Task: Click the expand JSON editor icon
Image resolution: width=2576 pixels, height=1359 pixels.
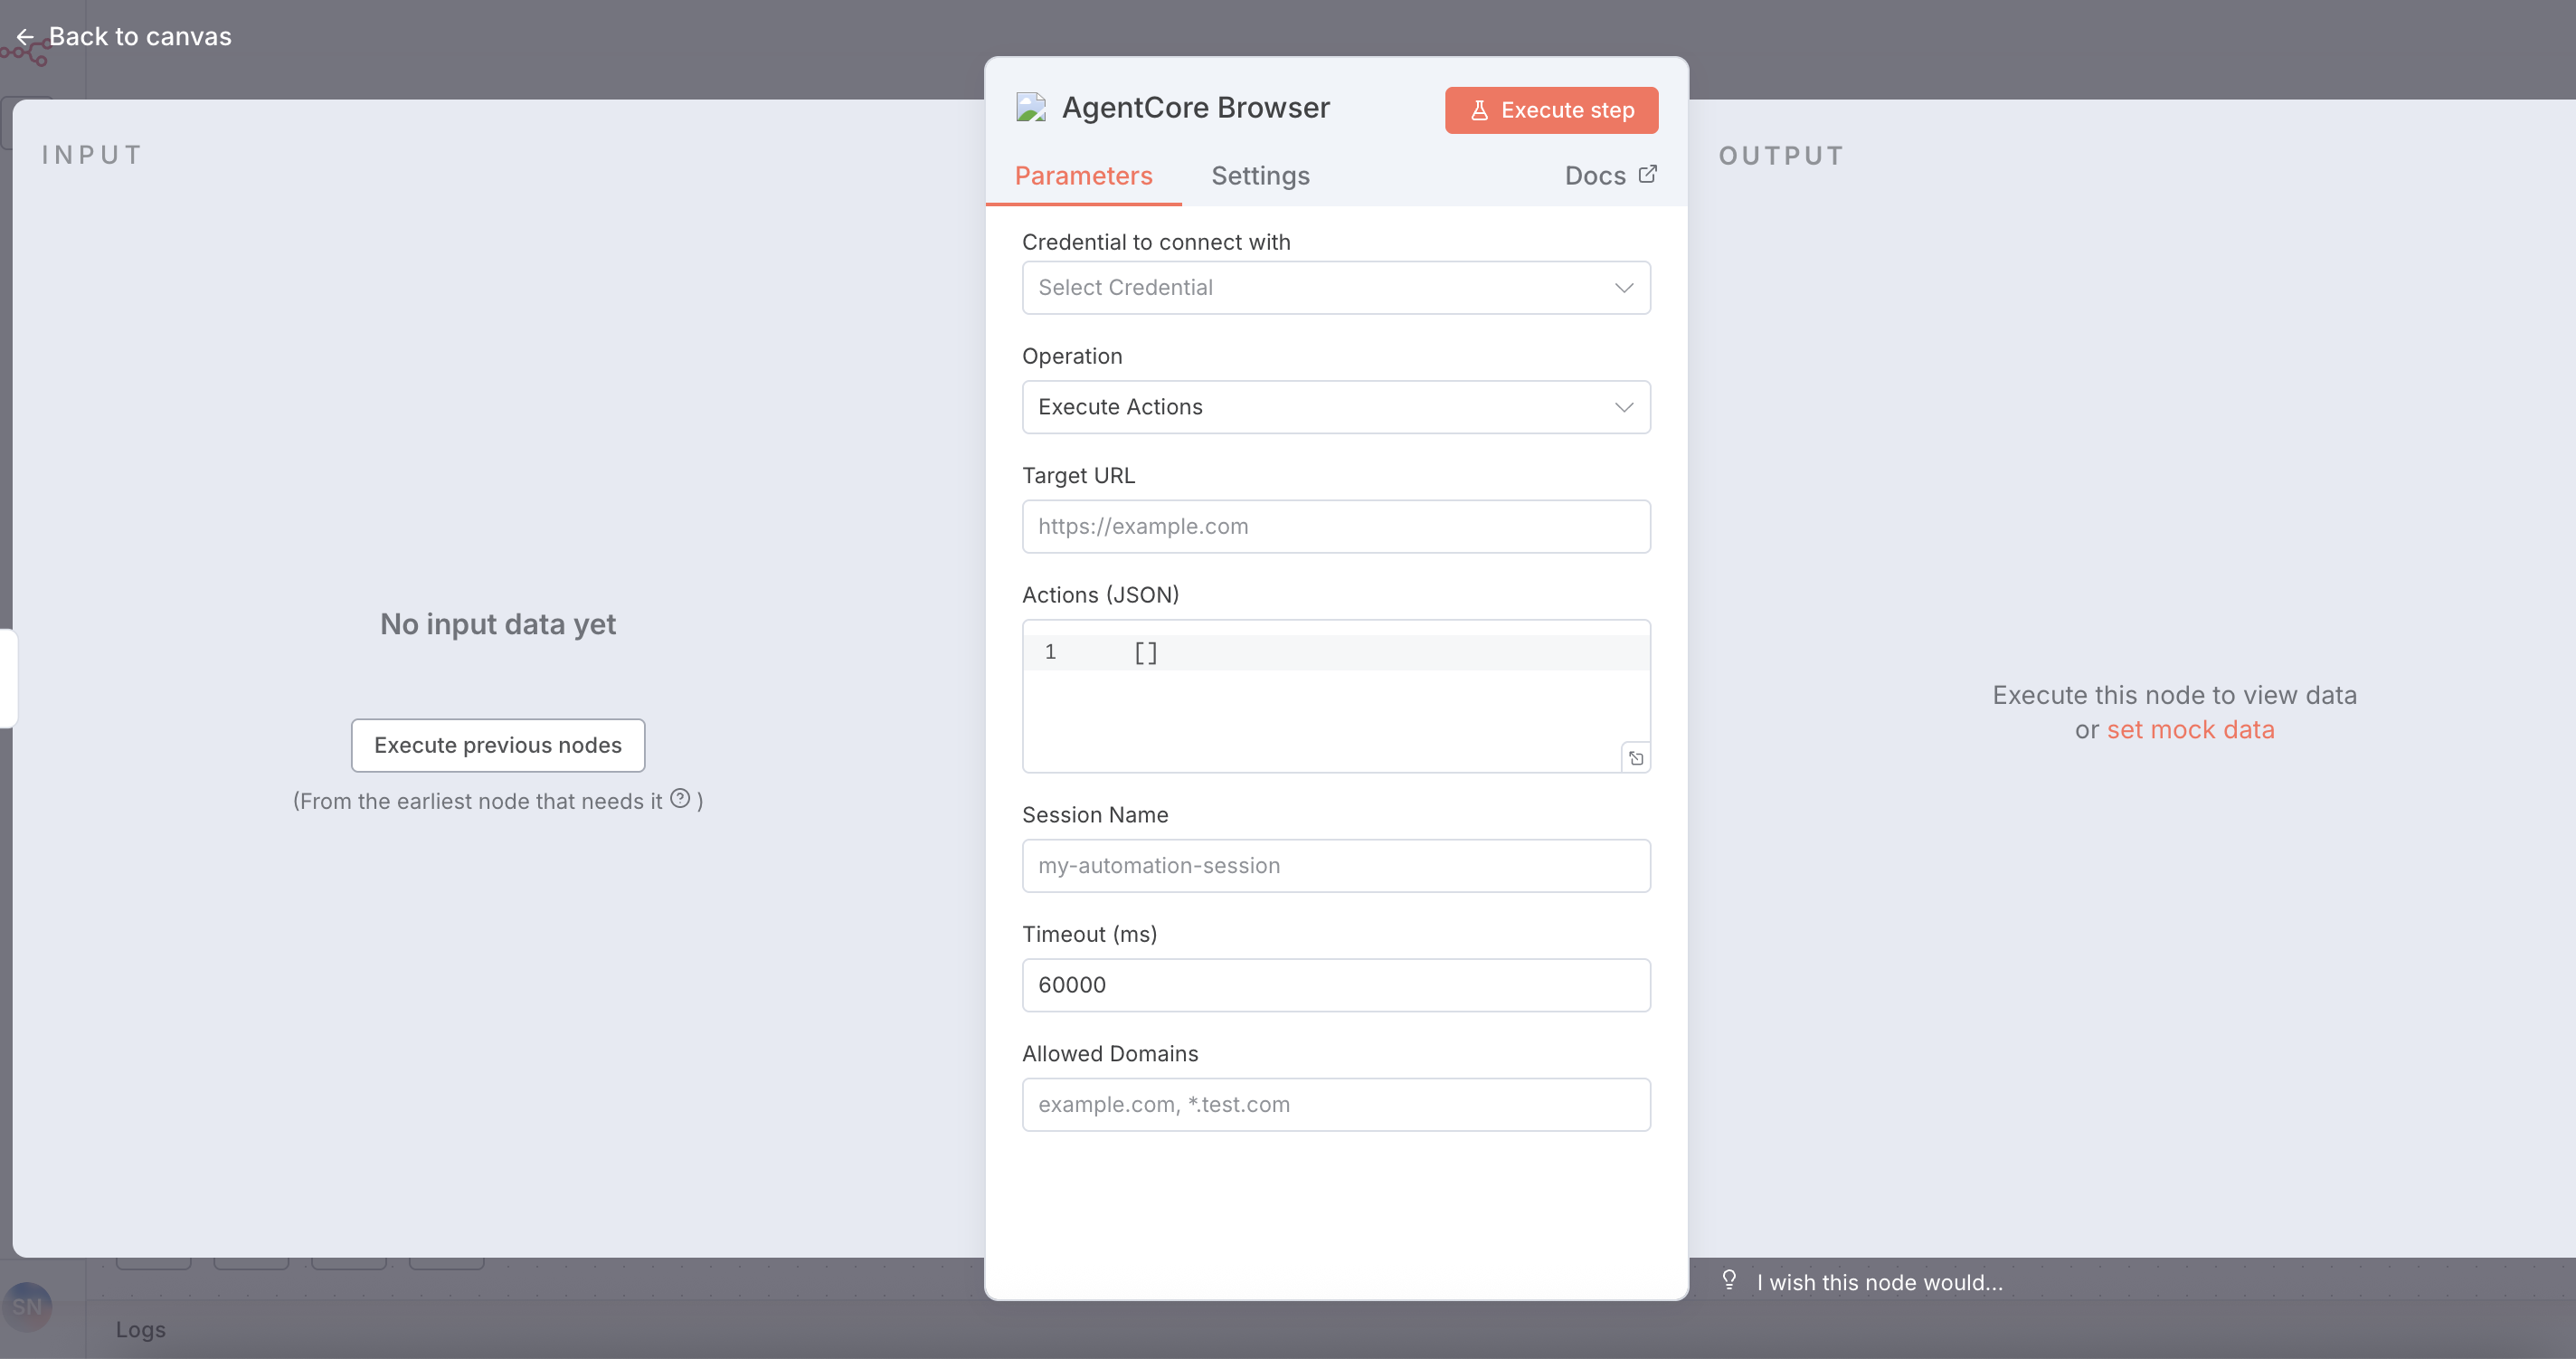Action: click(x=1635, y=758)
